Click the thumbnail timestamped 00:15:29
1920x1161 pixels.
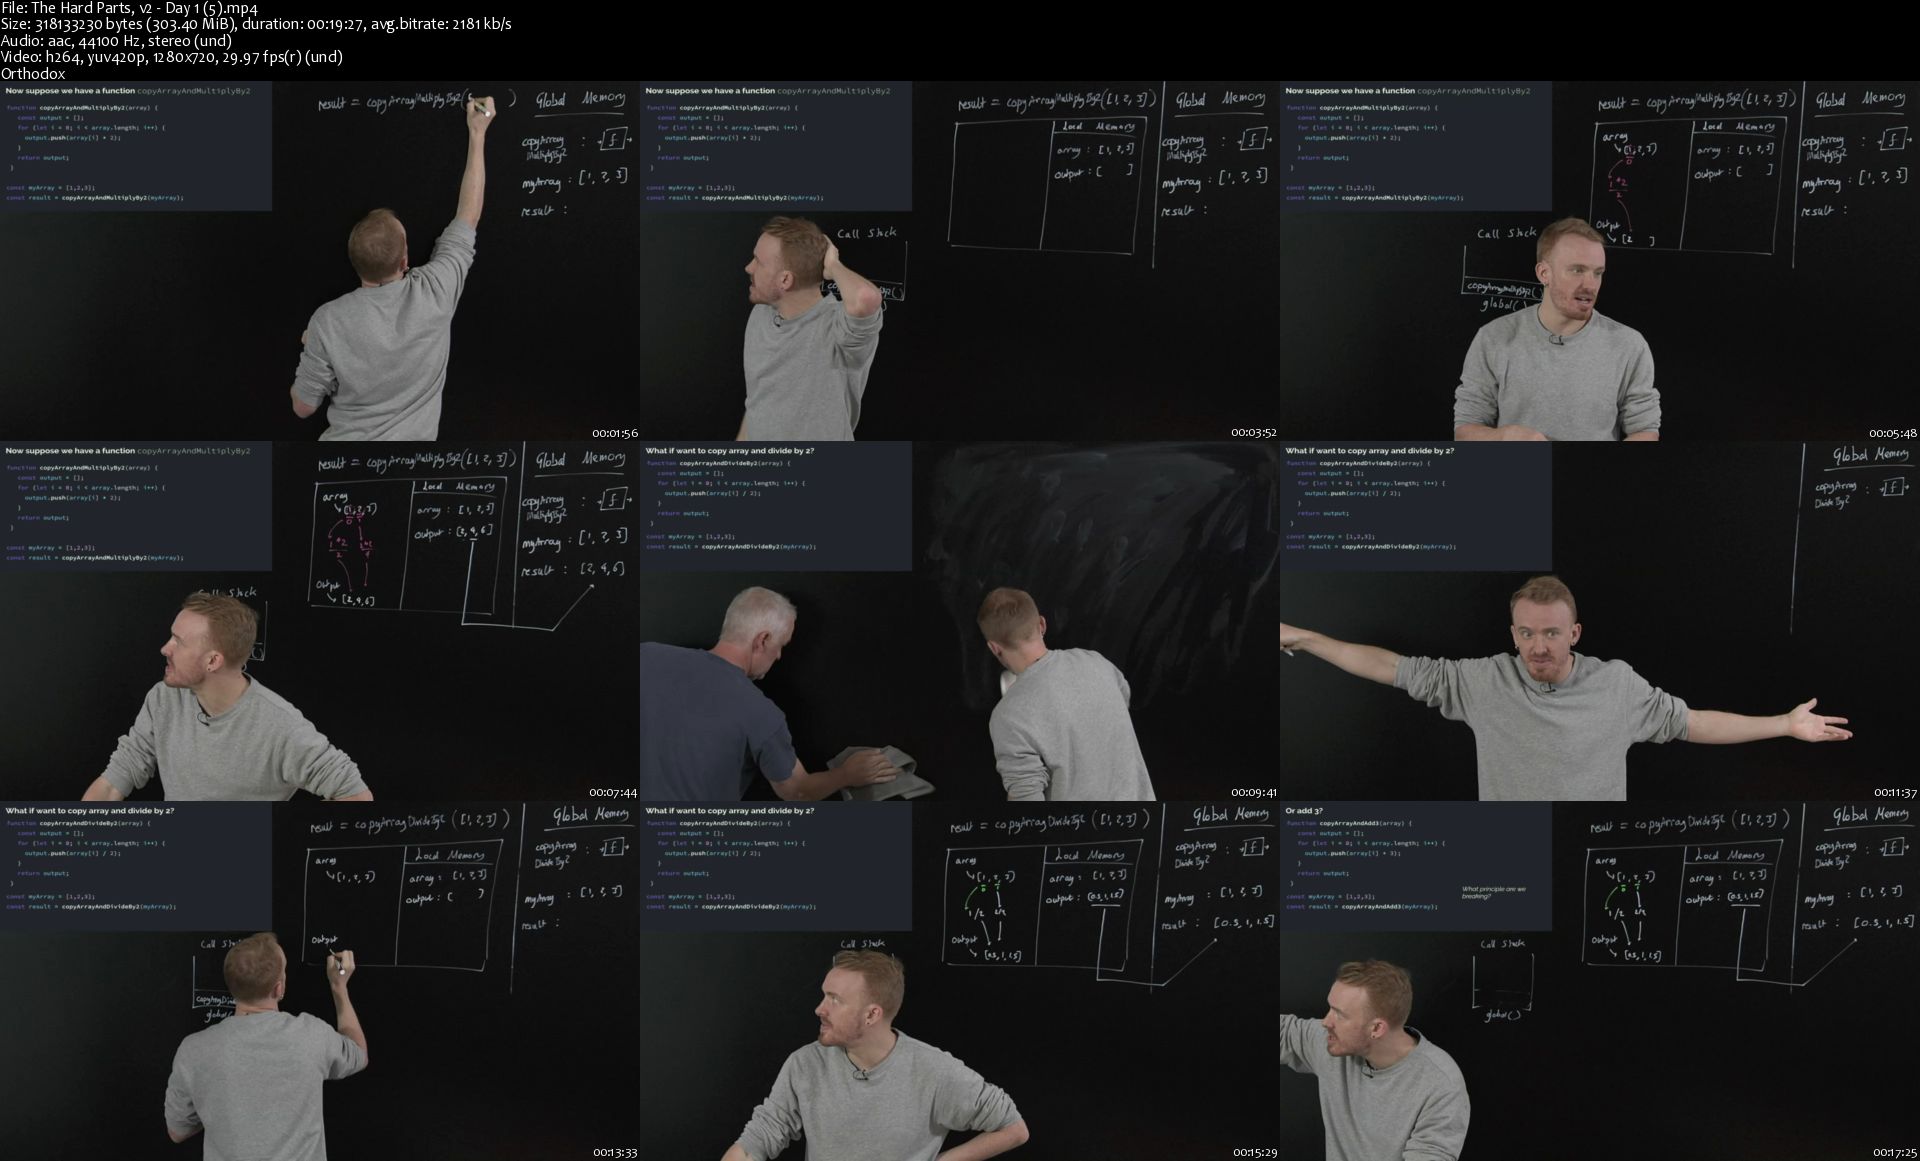coord(960,981)
